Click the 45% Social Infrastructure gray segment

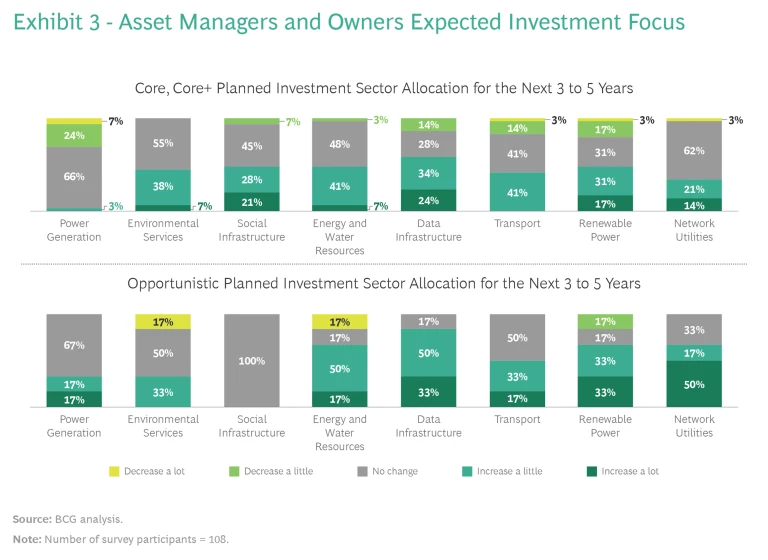coord(252,145)
